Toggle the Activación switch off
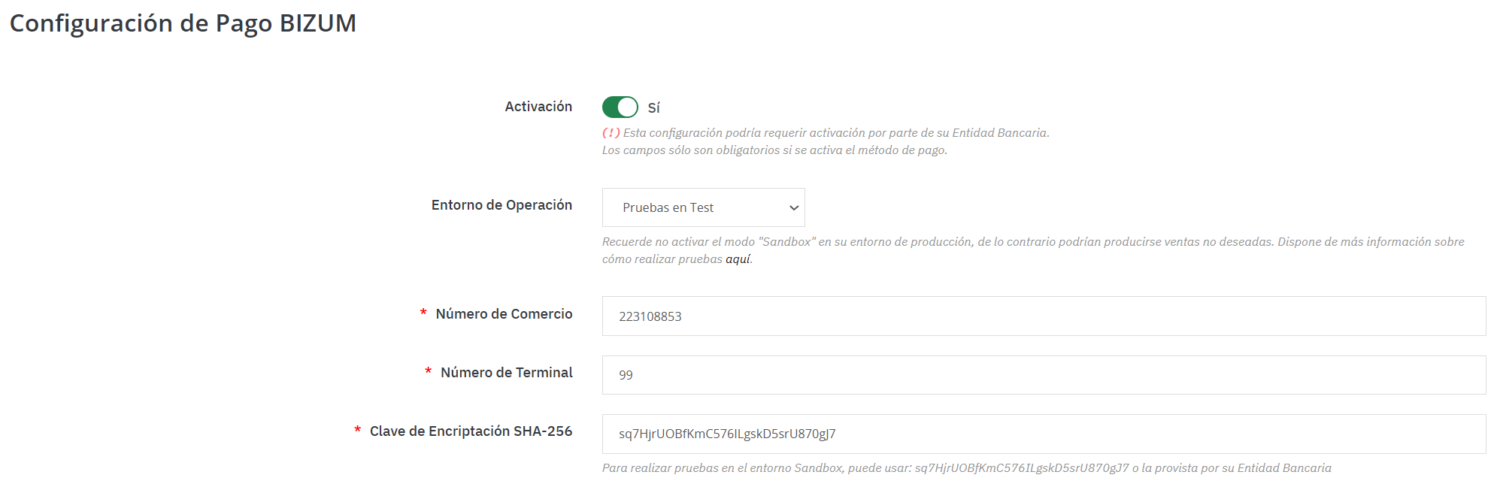Viewport: 1500px width, 490px height. pos(620,107)
